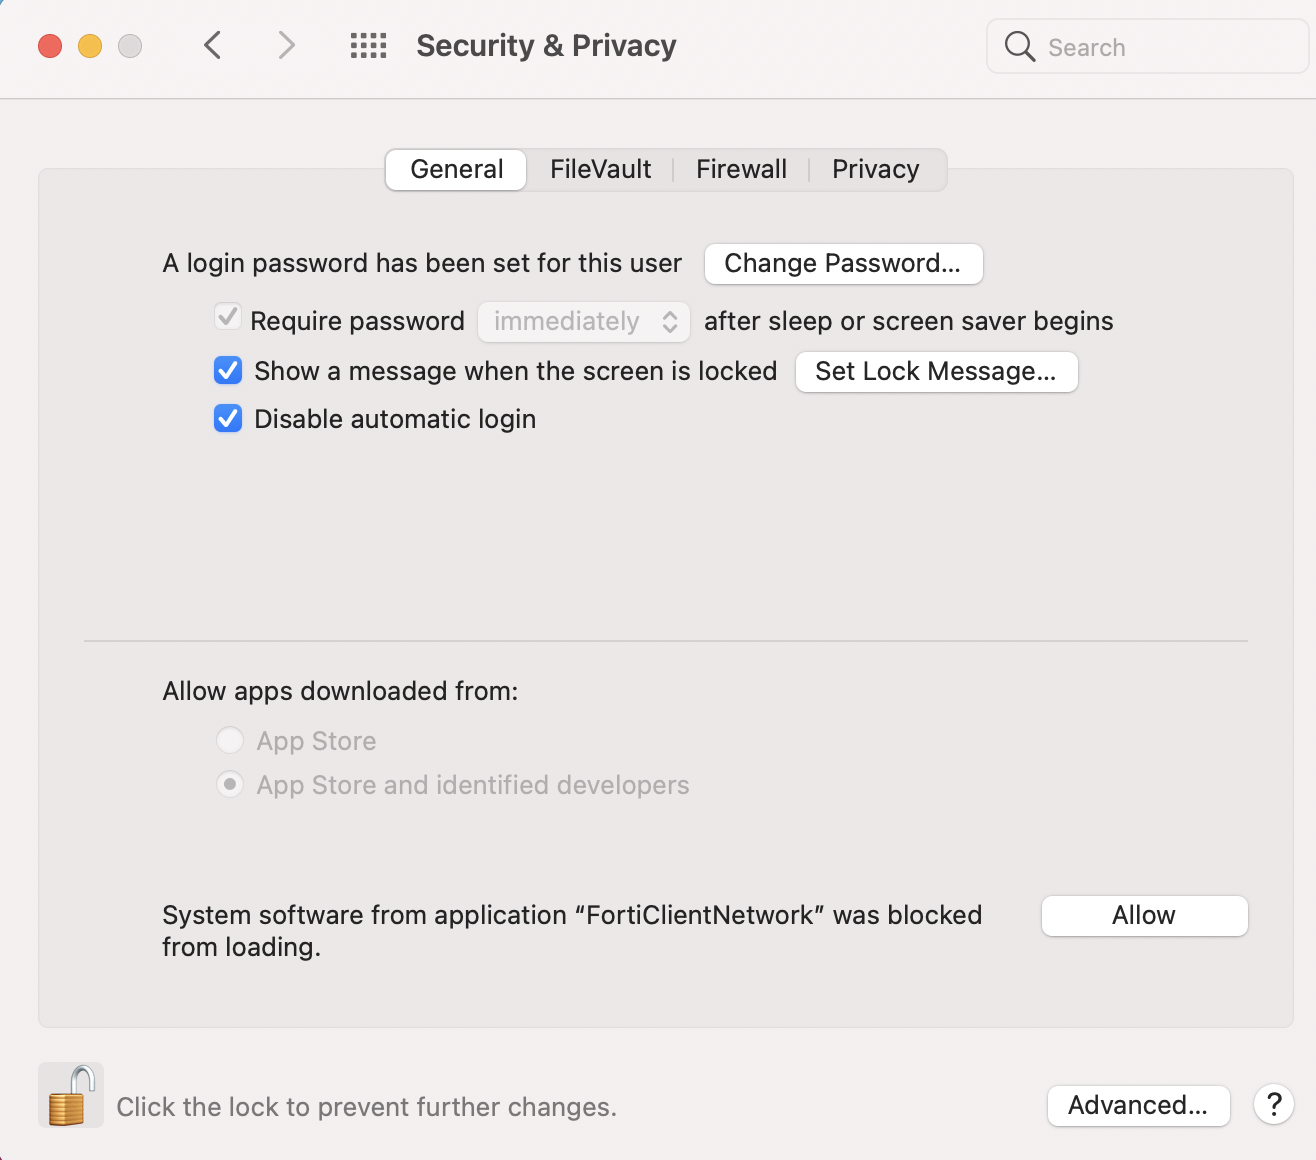This screenshot has height=1160, width=1316.
Task: Switch to the Firewall tab
Action: click(741, 169)
